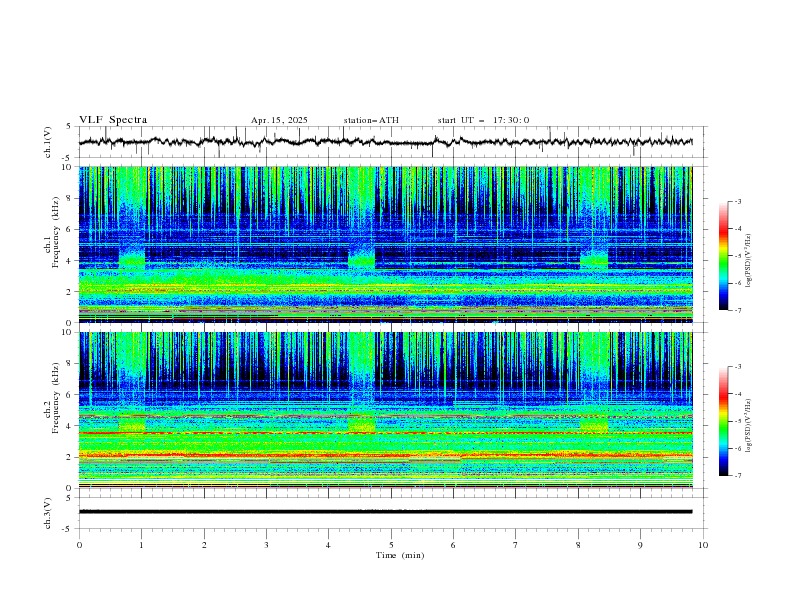Click the ch.1 voltage waveform trace
This screenshot has height=612, width=792.
385,142
